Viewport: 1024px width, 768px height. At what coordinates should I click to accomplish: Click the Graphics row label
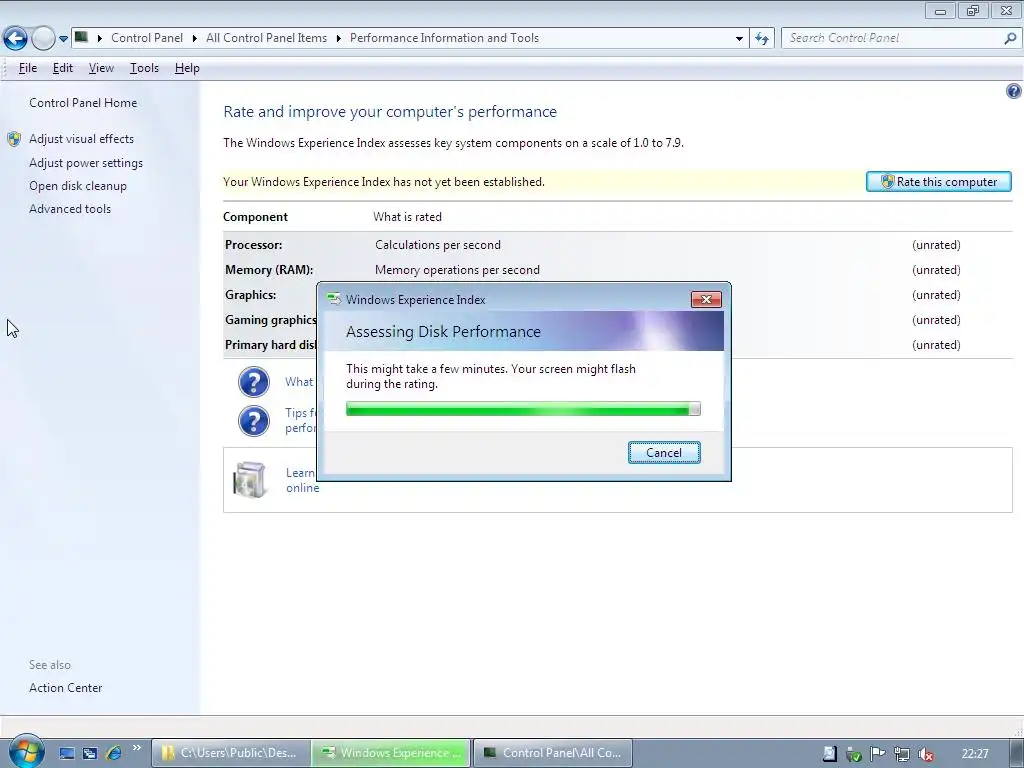tap(251, 295)
